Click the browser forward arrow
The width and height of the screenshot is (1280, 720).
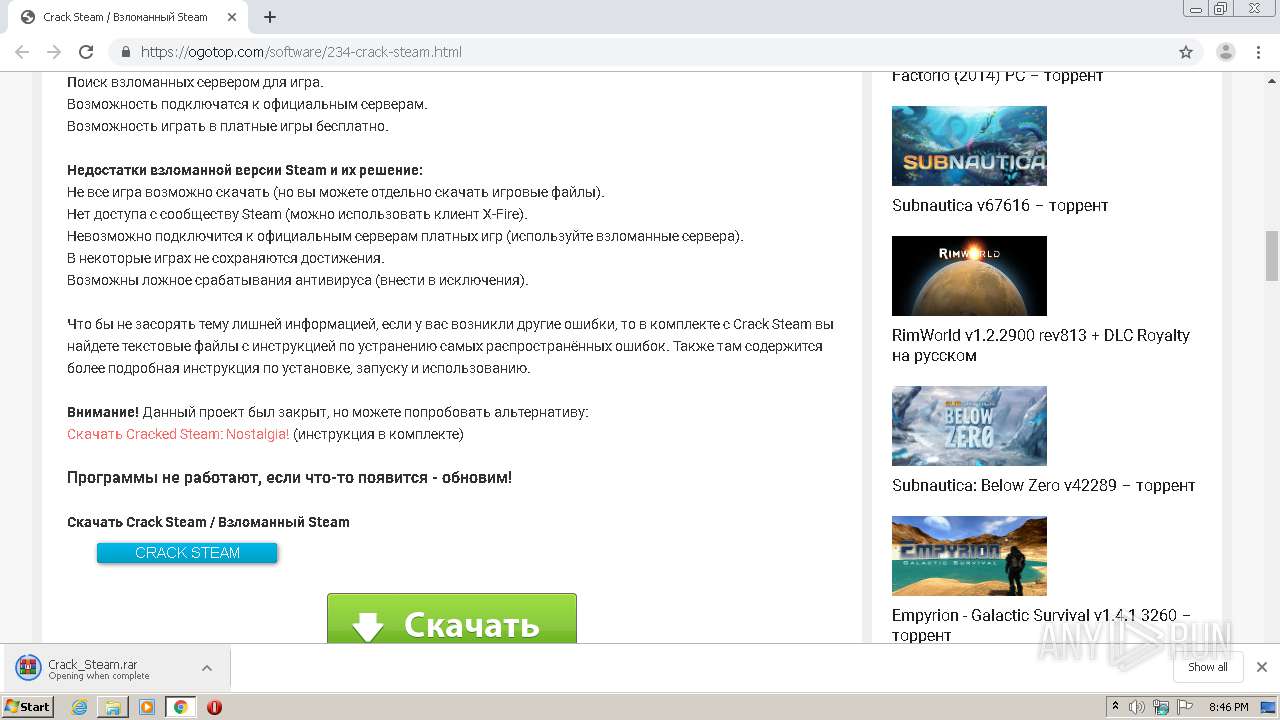[54, 52]
